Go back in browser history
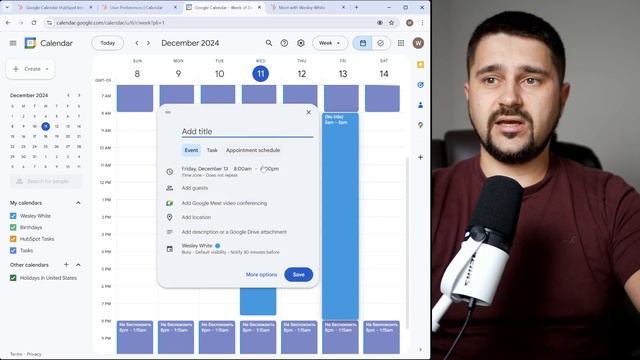 click(9, 23)
